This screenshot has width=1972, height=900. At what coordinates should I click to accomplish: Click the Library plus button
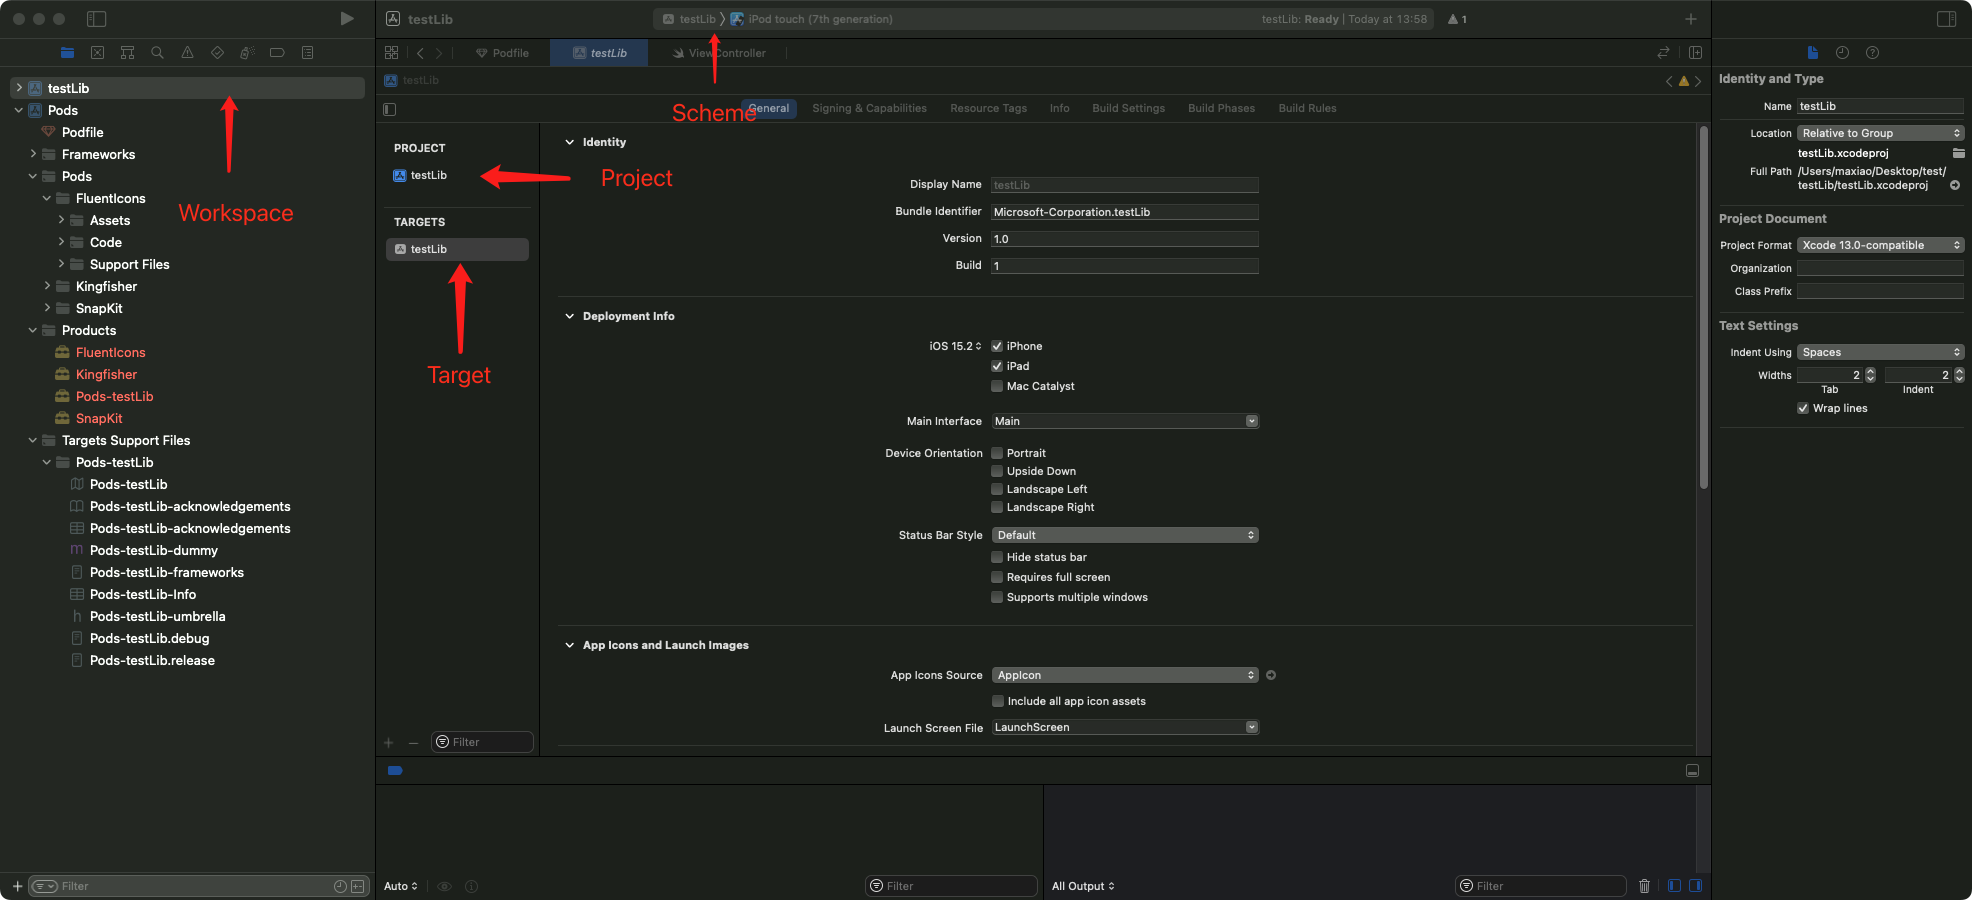click(1690, 19)
